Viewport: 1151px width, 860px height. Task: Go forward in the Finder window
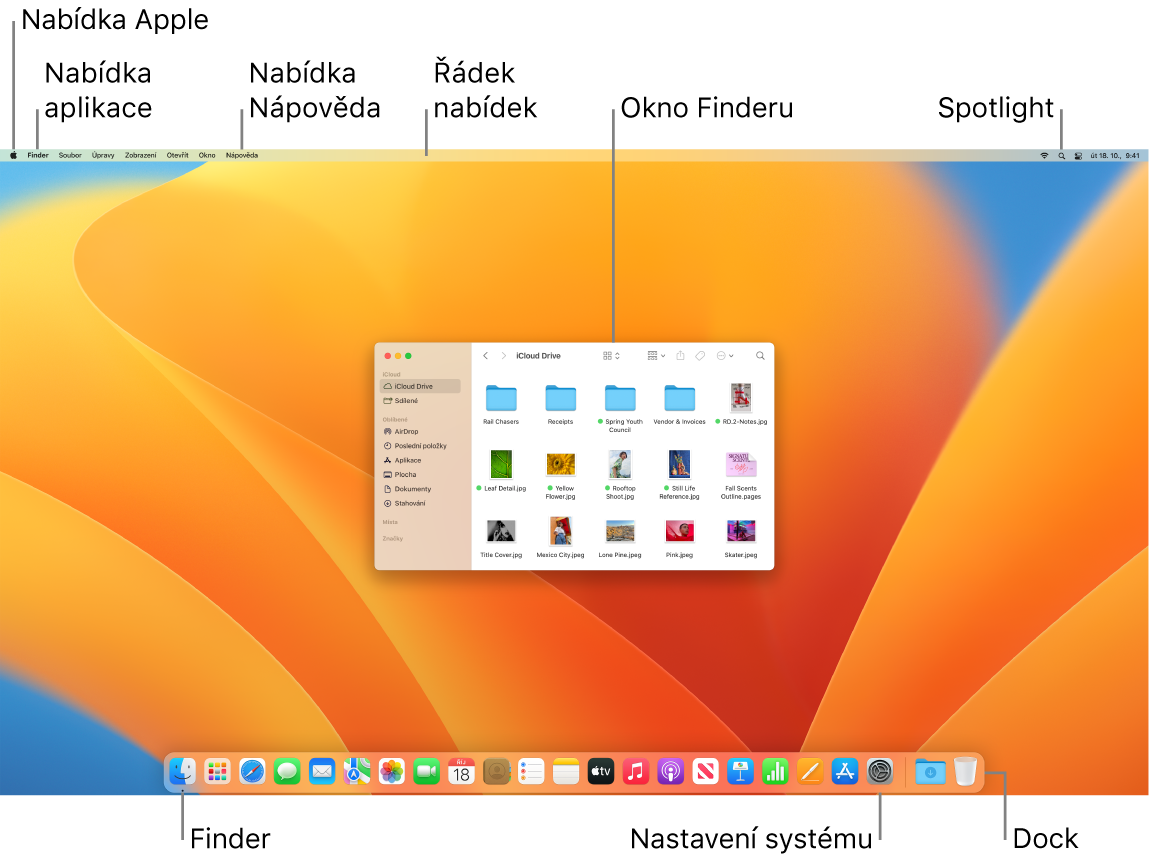(504, 356)
